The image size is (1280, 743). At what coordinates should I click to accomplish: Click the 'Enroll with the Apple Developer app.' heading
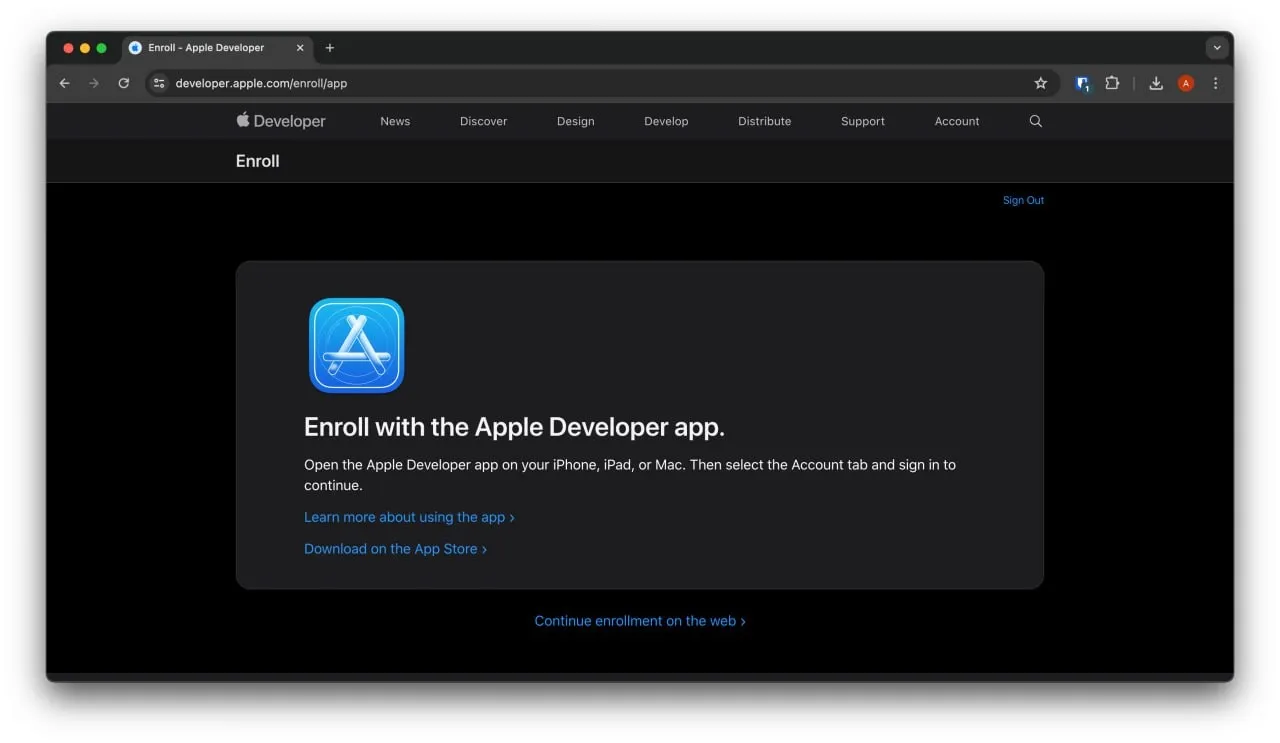coord(514,427)
